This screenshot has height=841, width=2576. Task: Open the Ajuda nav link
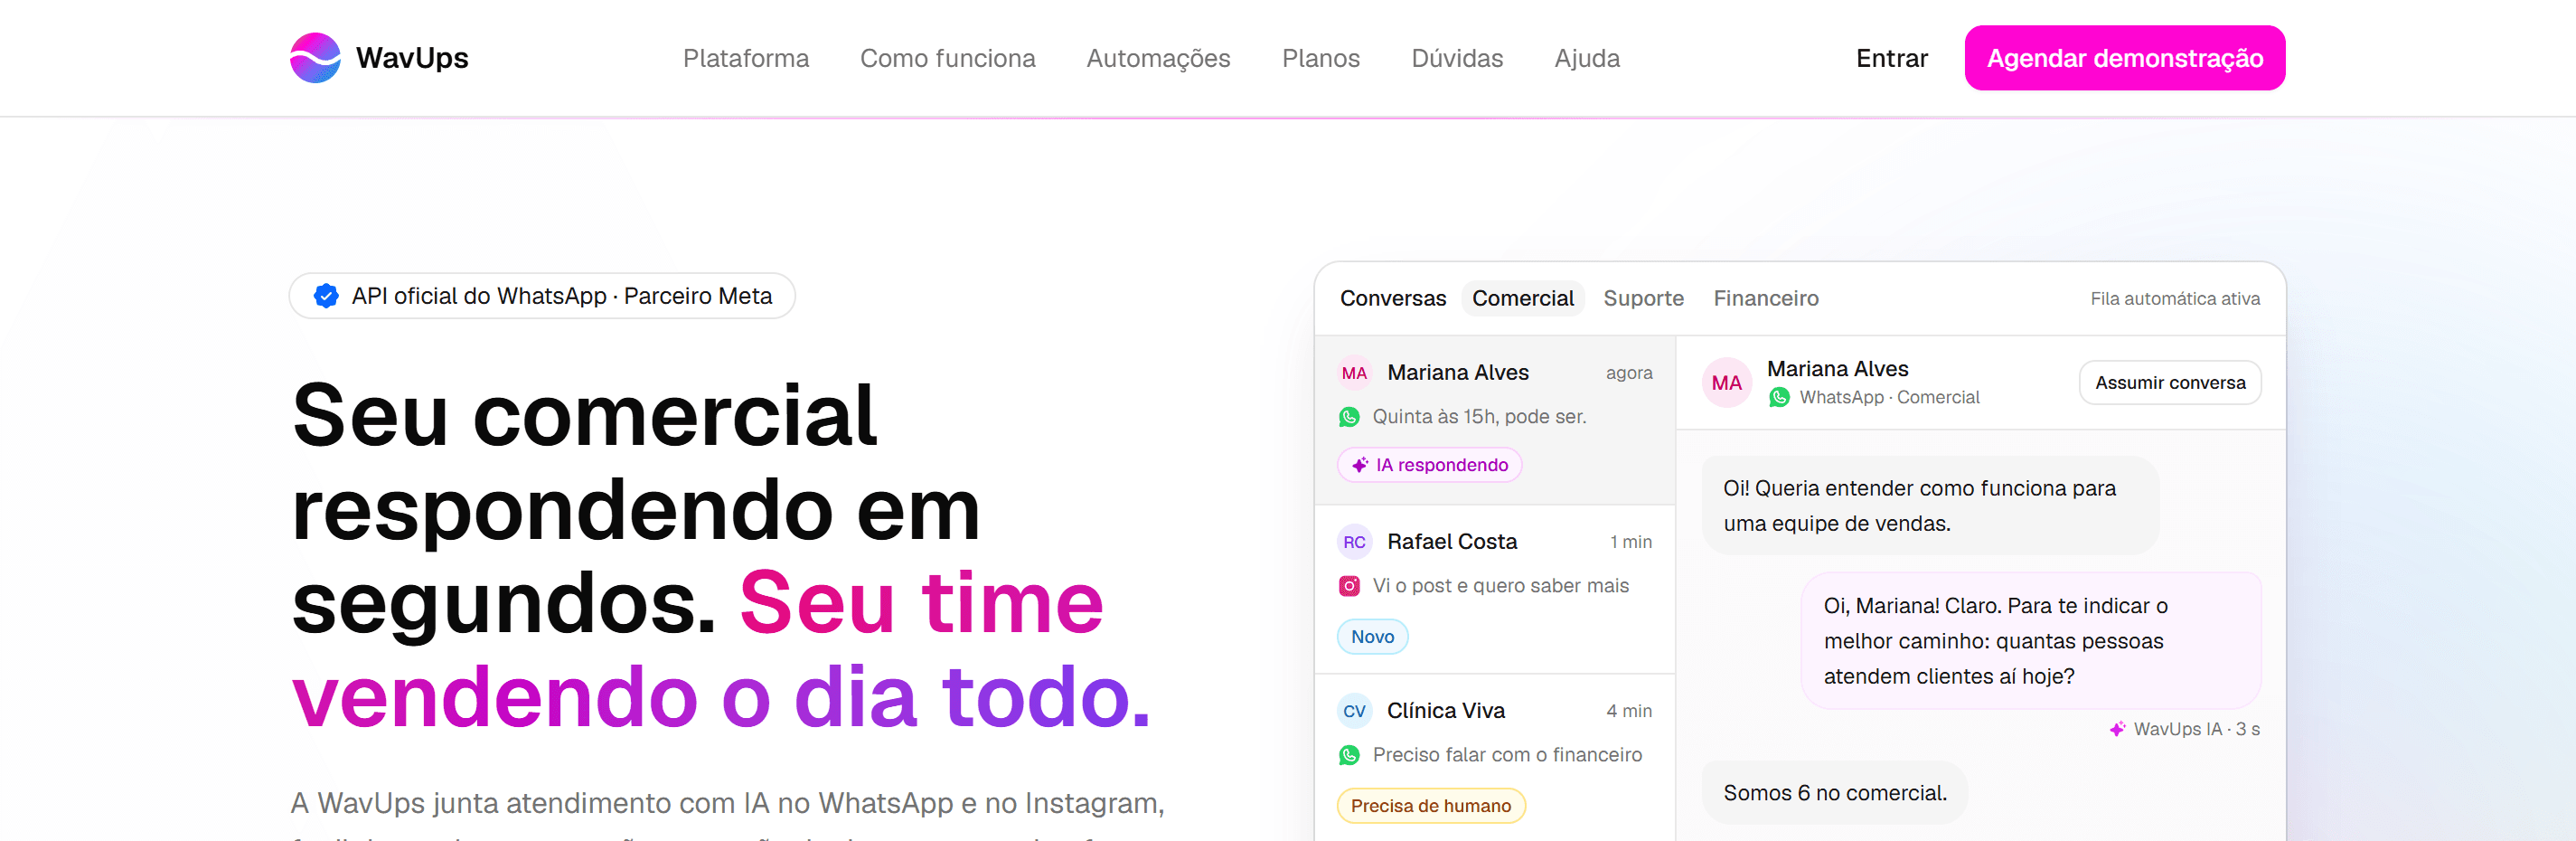tap(1586, 58)
